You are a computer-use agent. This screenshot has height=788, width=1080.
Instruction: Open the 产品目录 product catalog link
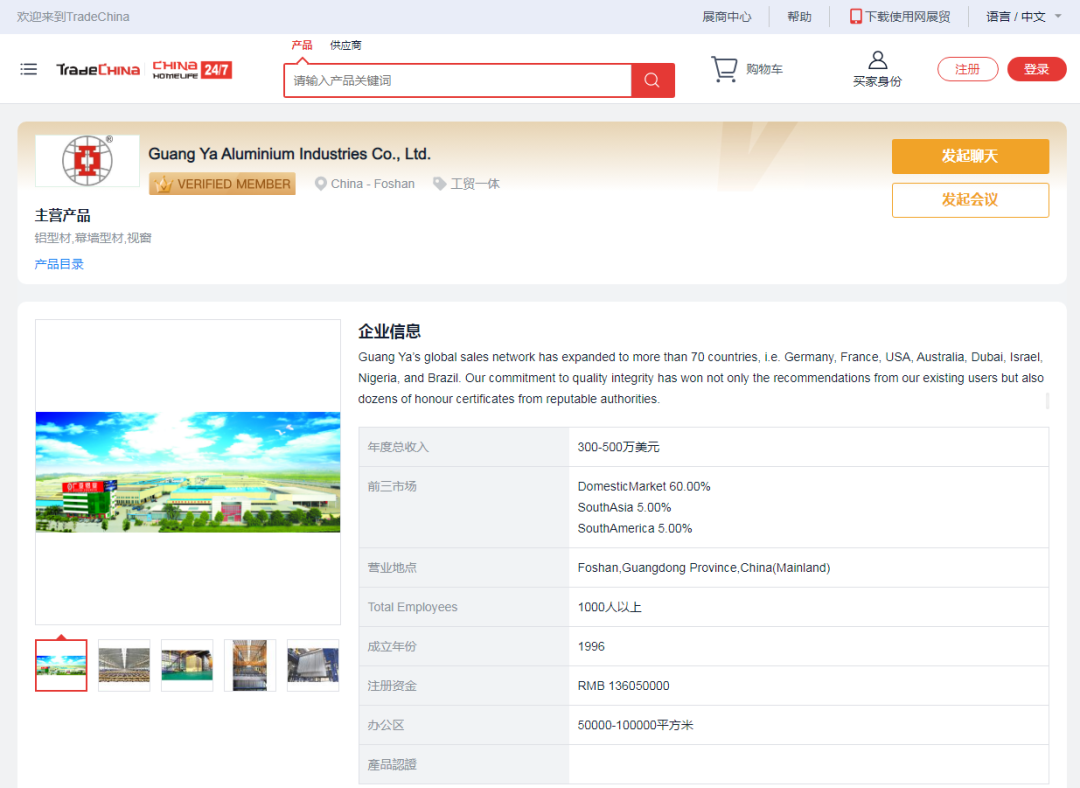click(59, 264)
